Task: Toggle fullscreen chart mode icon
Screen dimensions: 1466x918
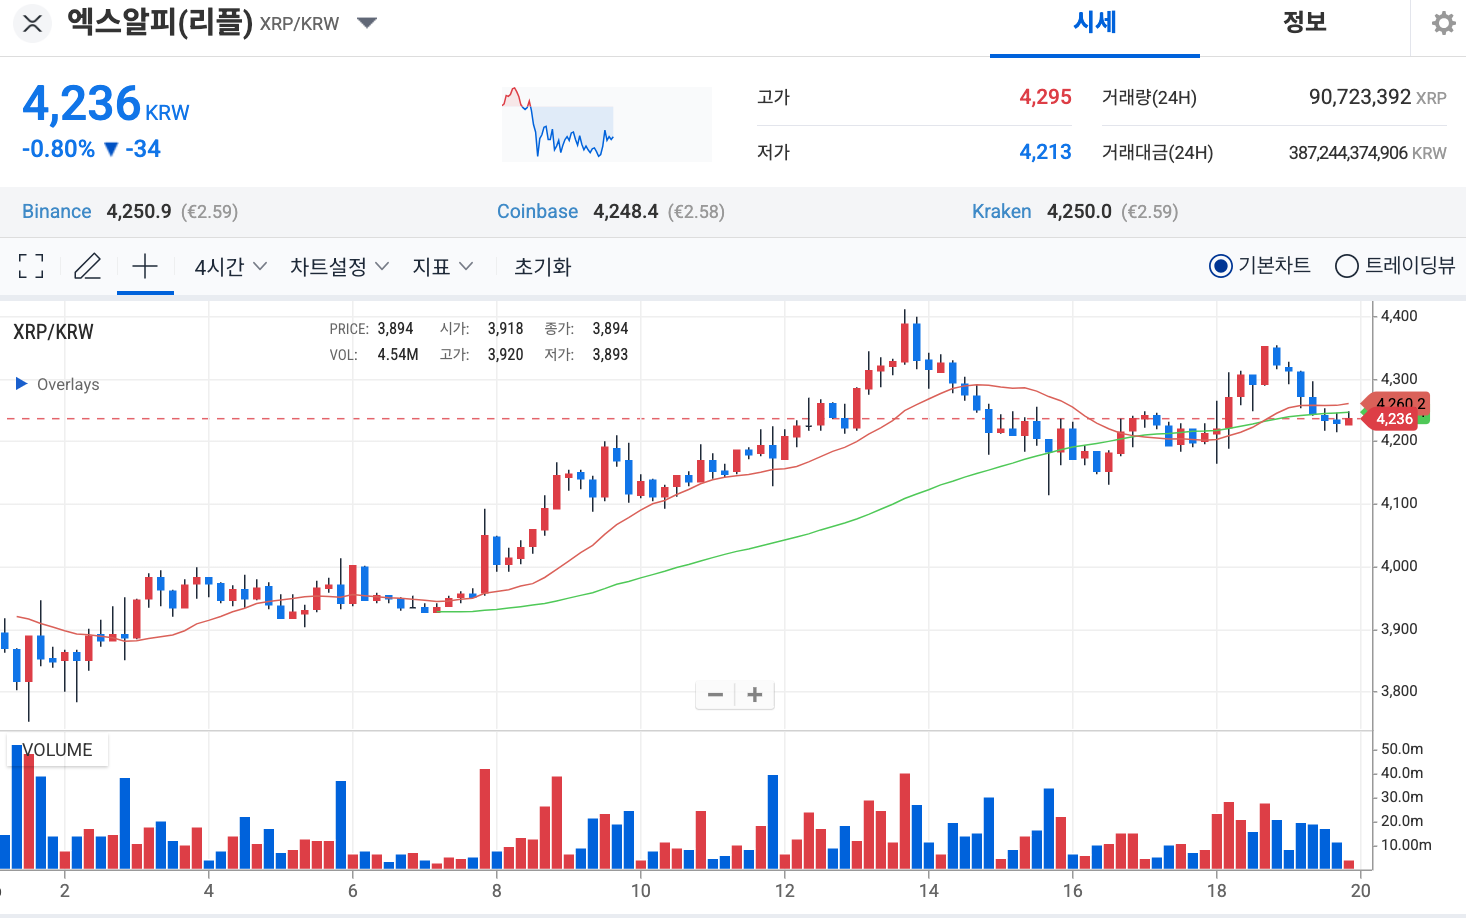Action: pyautogui.click(x=31, y=266)
